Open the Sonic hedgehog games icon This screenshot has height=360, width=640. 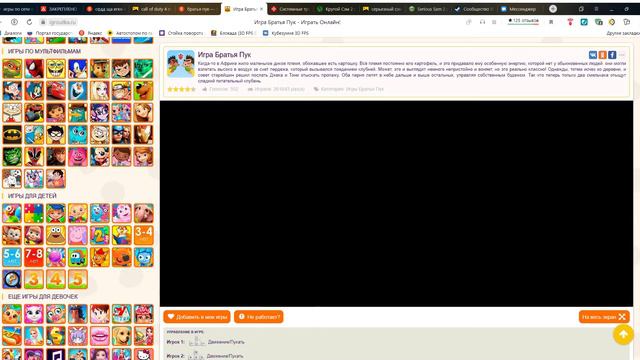(78, 69)
